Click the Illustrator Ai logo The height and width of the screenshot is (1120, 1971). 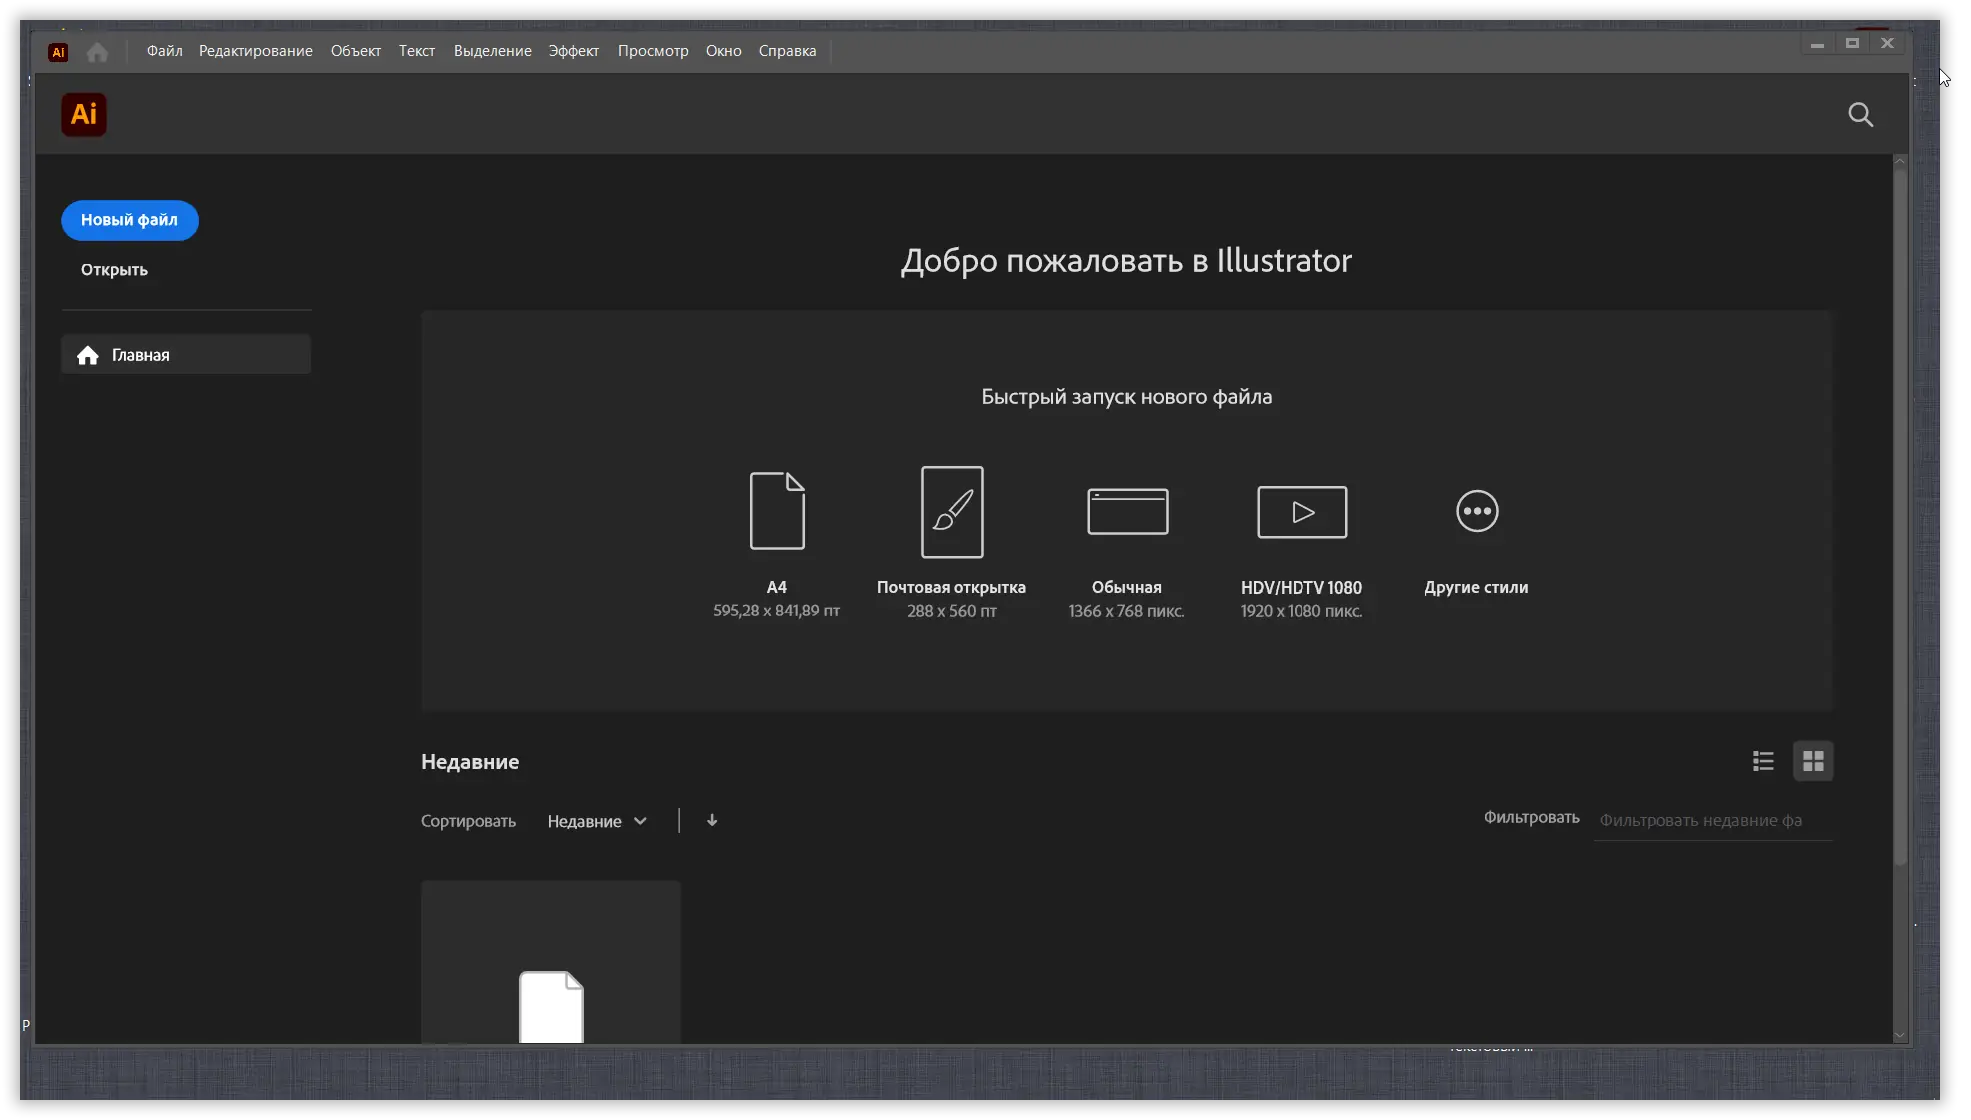[x=84, y=114]
